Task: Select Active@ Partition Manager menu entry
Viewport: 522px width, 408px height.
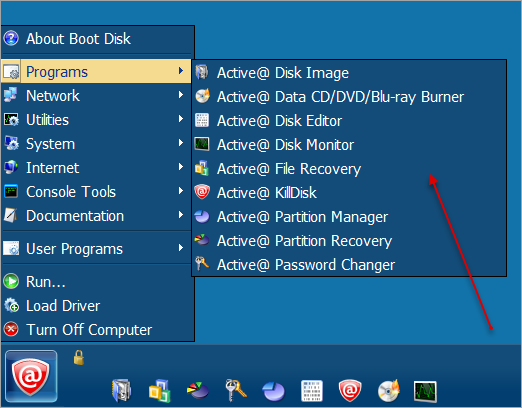Action: 349,217
